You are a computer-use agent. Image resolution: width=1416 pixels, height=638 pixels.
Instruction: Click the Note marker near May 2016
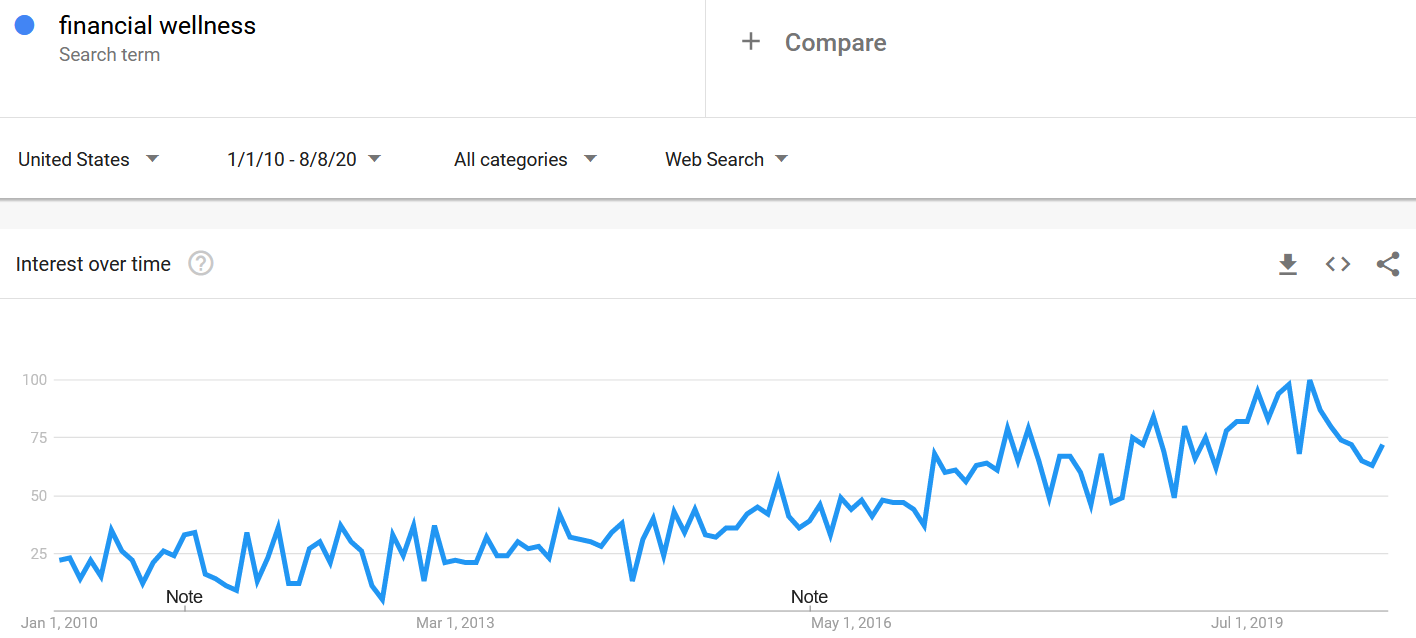tap(809, 597)
